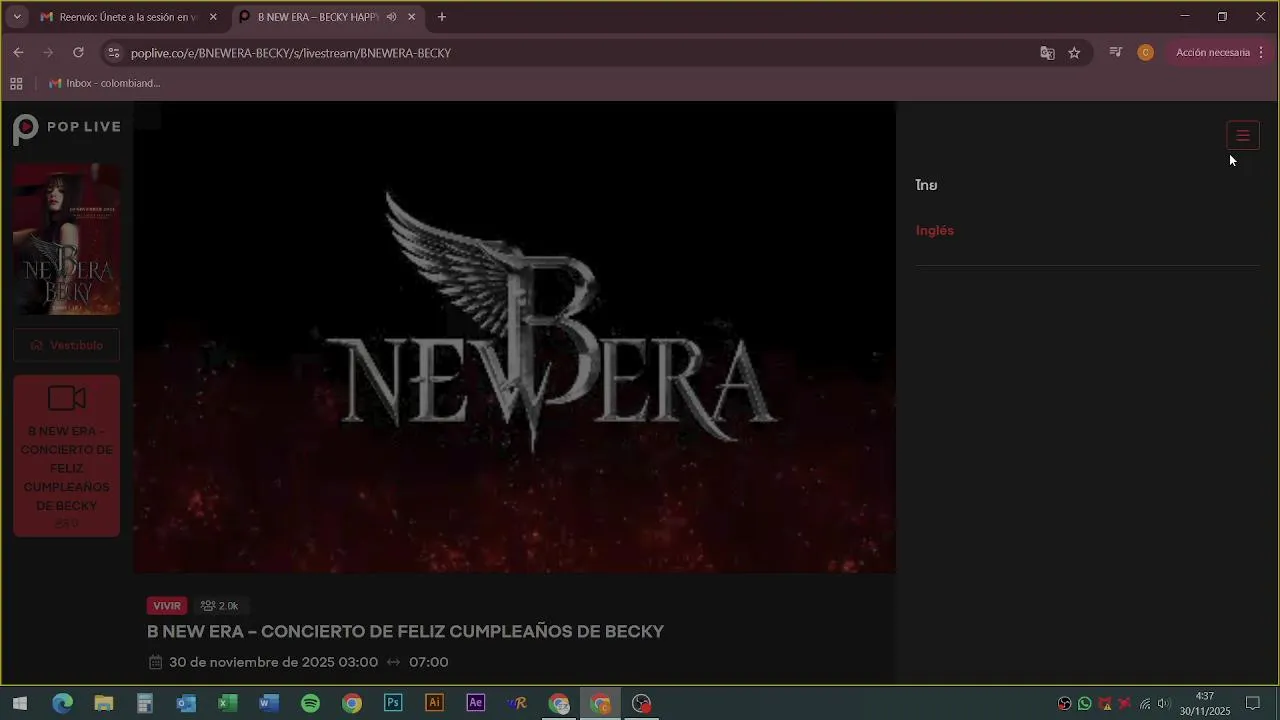Open a new browser tab
The height and width of the screenshot is (720, 1280).
(442, 17)
